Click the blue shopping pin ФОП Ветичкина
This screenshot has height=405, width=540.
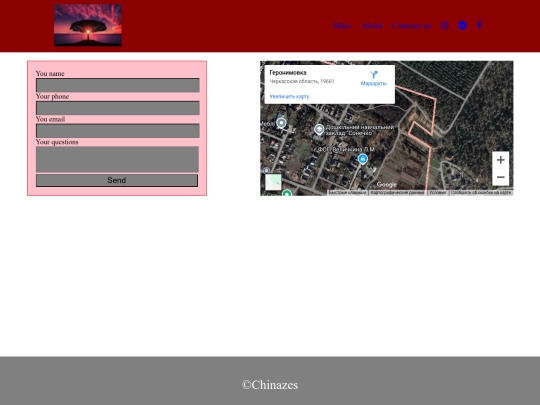click(362, 159)
